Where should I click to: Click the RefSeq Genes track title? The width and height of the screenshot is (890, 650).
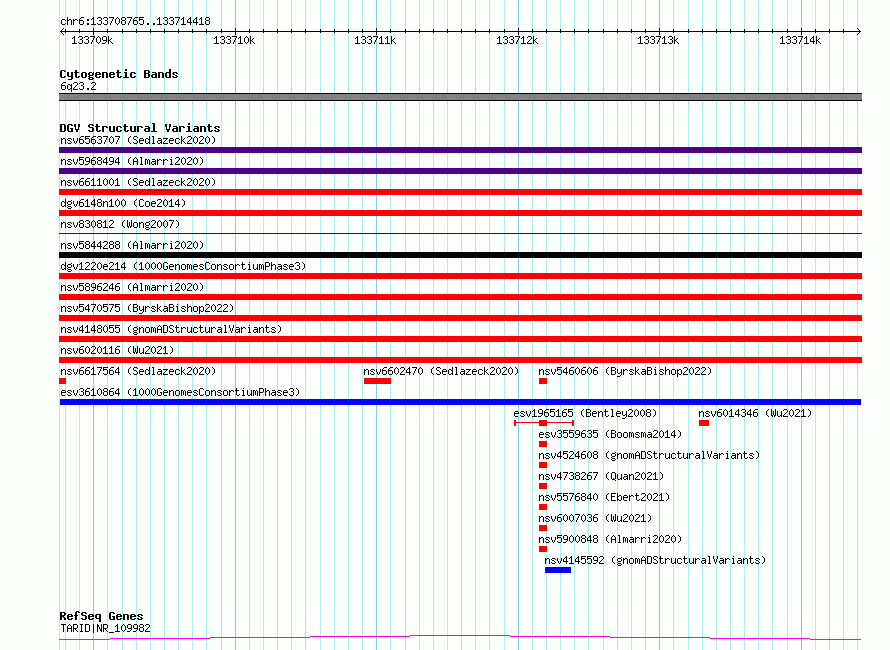(101, 616)
